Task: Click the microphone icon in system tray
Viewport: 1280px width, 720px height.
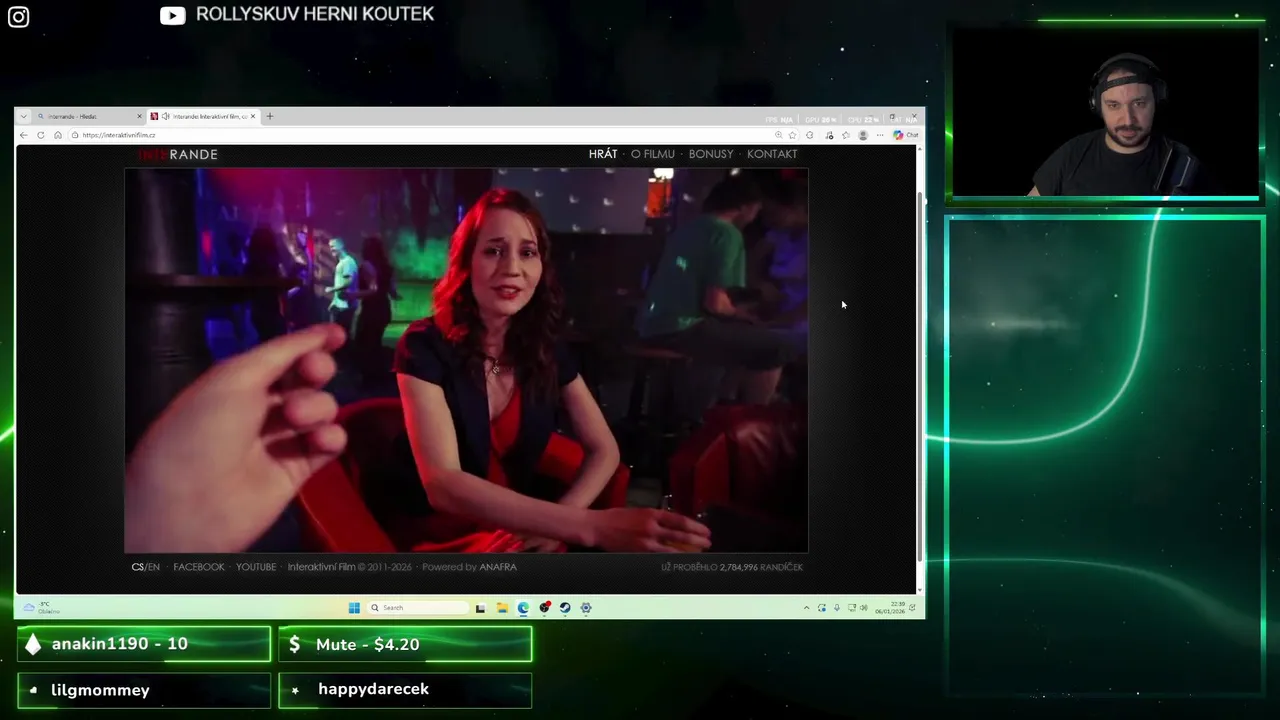Action: pos(837,608)
